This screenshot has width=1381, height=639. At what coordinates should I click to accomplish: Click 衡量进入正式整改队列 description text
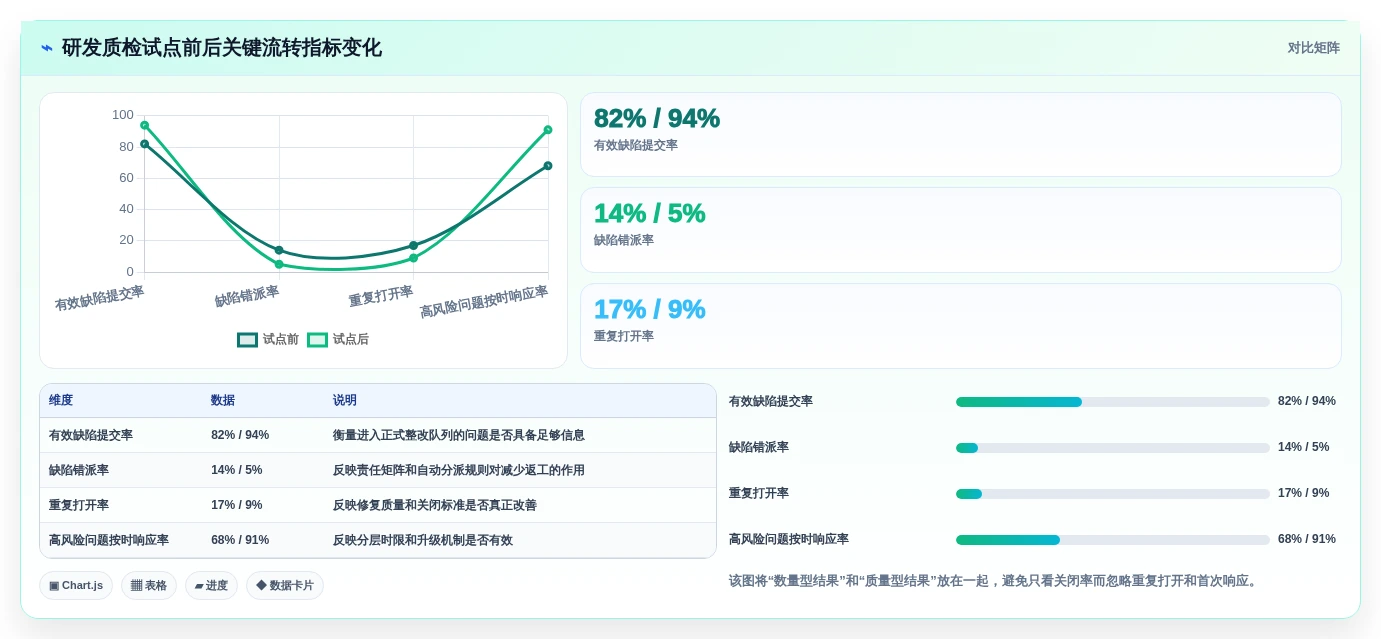(459, 435)
